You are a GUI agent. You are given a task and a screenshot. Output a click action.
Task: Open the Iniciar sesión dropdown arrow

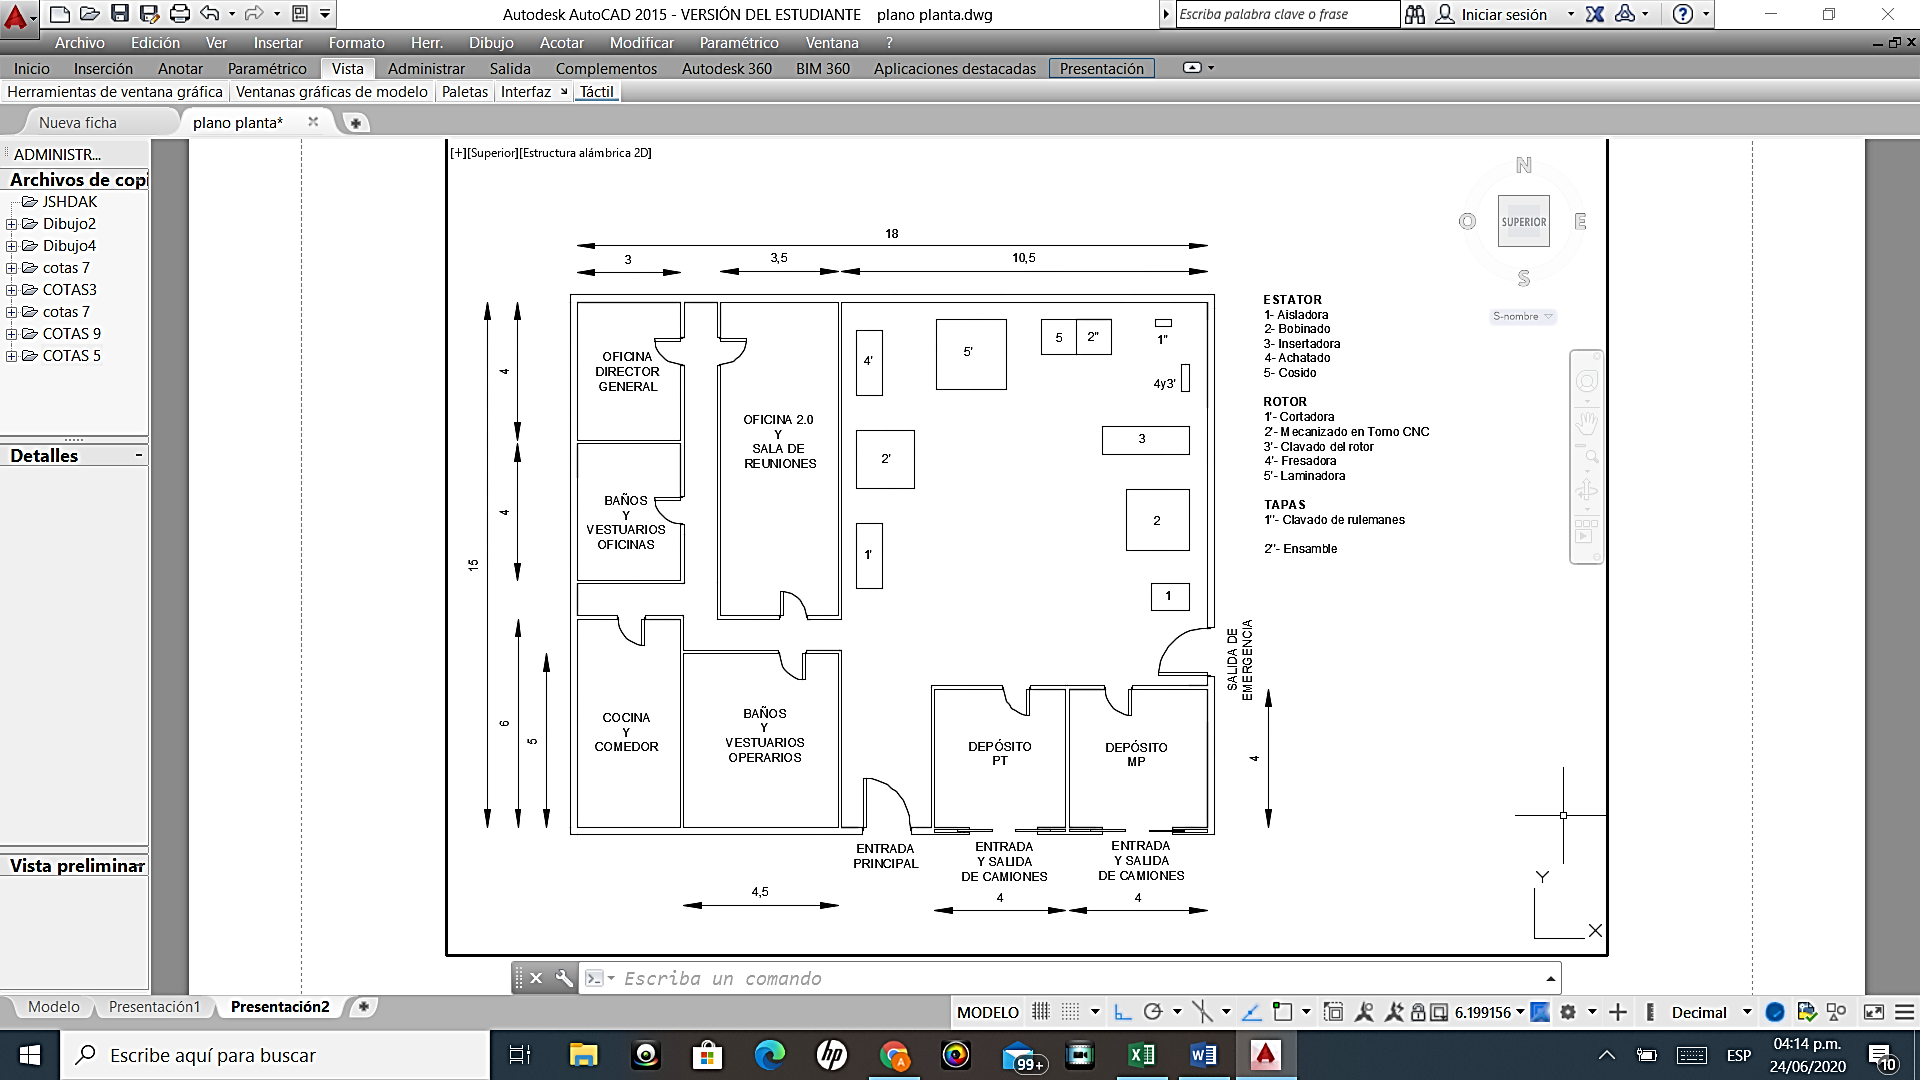coord(1571,14)
